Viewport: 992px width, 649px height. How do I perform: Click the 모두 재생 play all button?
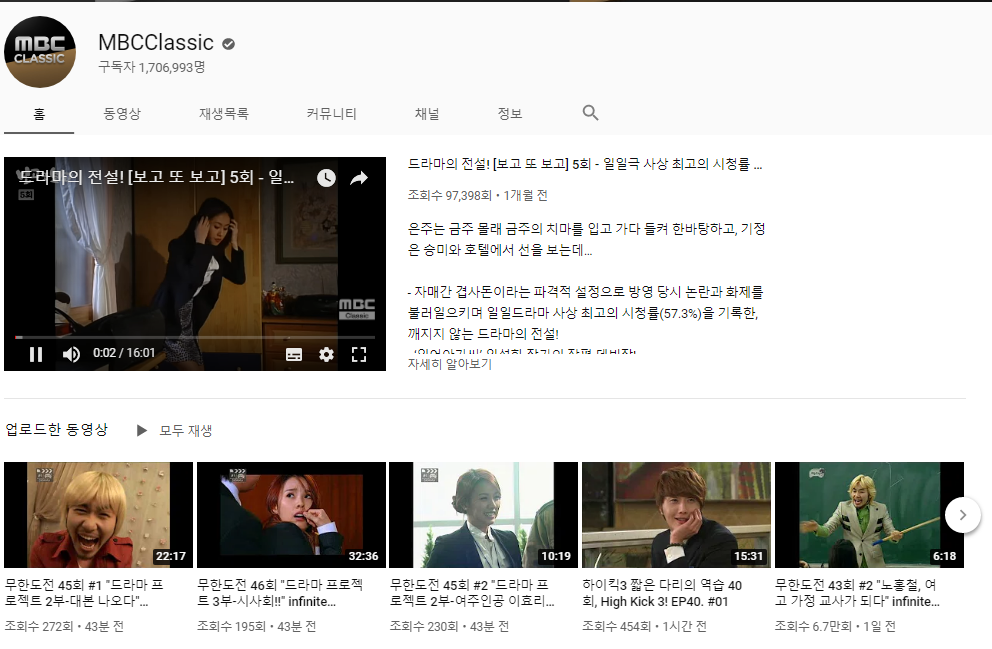pos(175,430)
